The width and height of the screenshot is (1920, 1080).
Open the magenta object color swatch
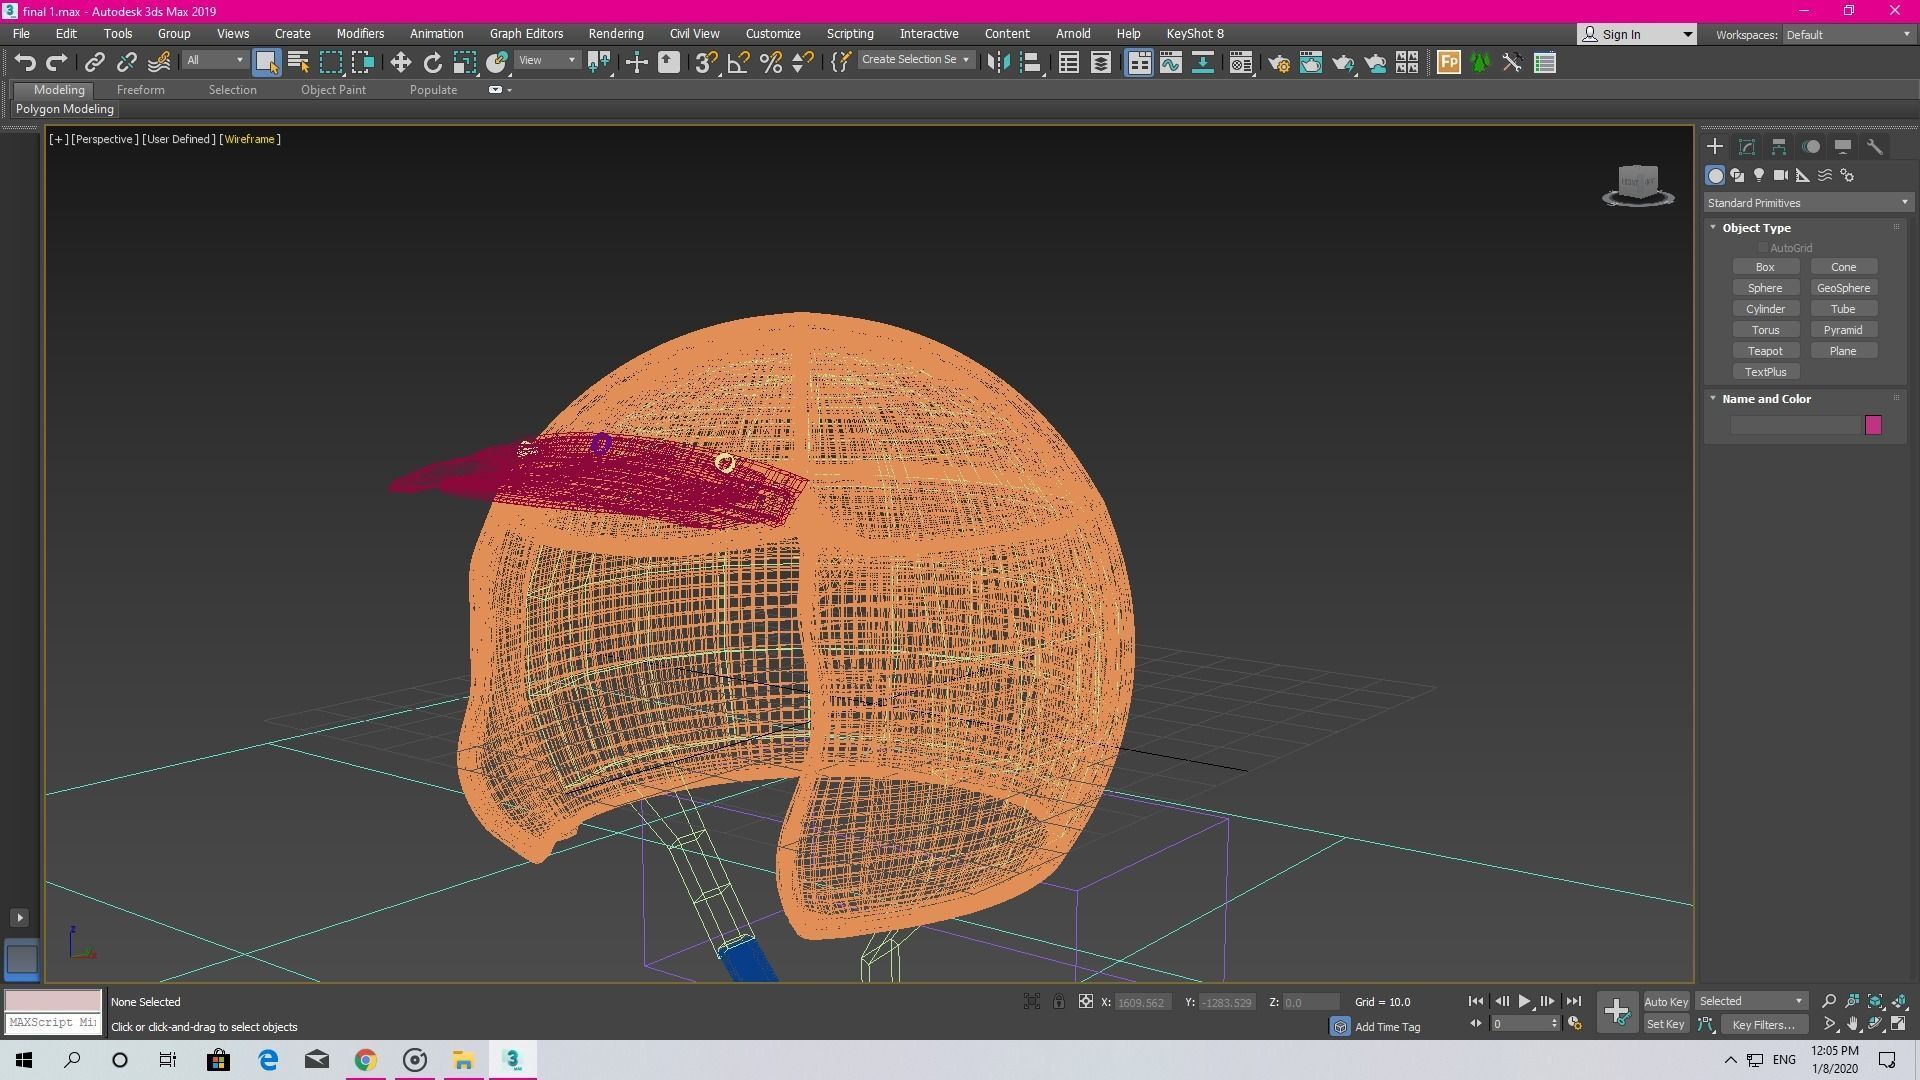click(1873, 425)
